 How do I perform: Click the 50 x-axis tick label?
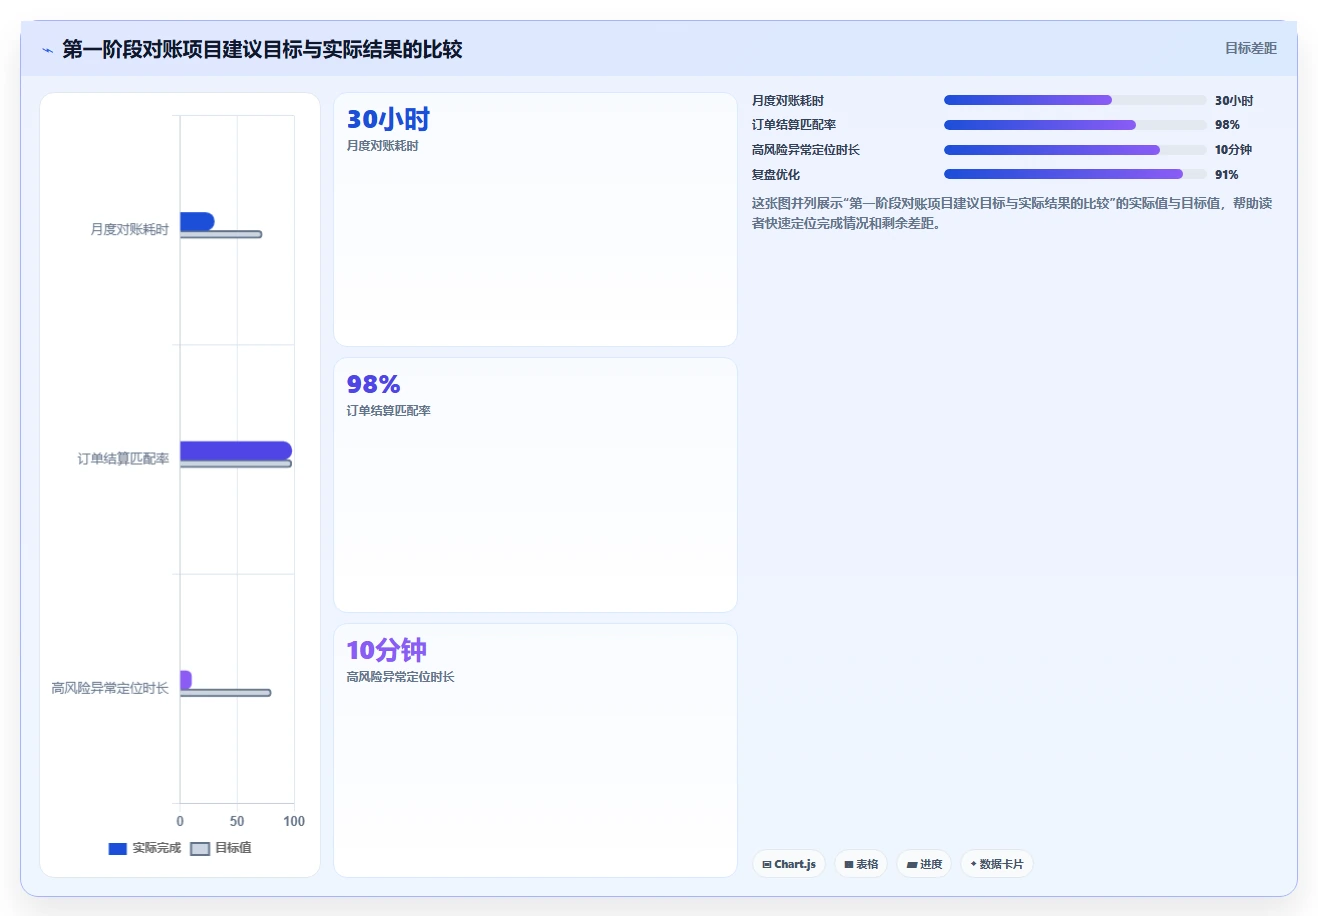click(x=237, y=821)
